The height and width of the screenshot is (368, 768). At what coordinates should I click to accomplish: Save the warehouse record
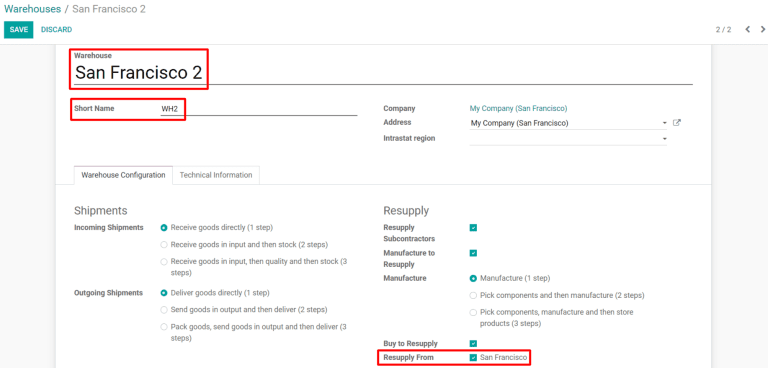(x=19, y=30)
